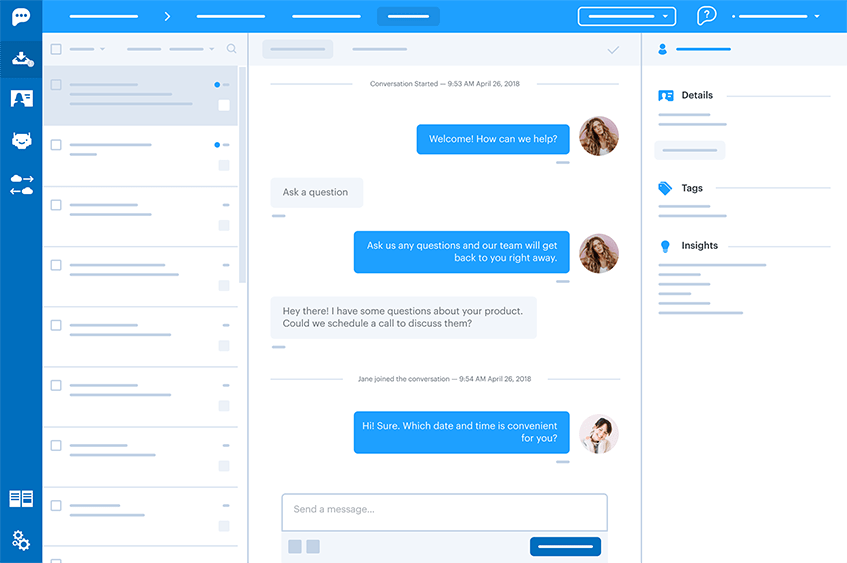The width and height of the screenshot is (847, 563).
Task: Click the contact person icon in right panel
Action: [x=662, y=49]
